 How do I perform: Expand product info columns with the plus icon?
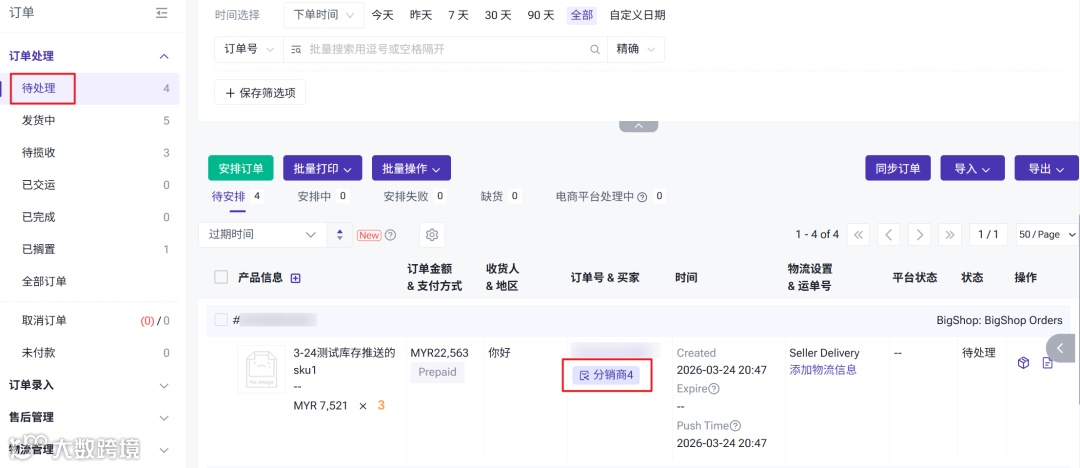click(x=296, y=278)
